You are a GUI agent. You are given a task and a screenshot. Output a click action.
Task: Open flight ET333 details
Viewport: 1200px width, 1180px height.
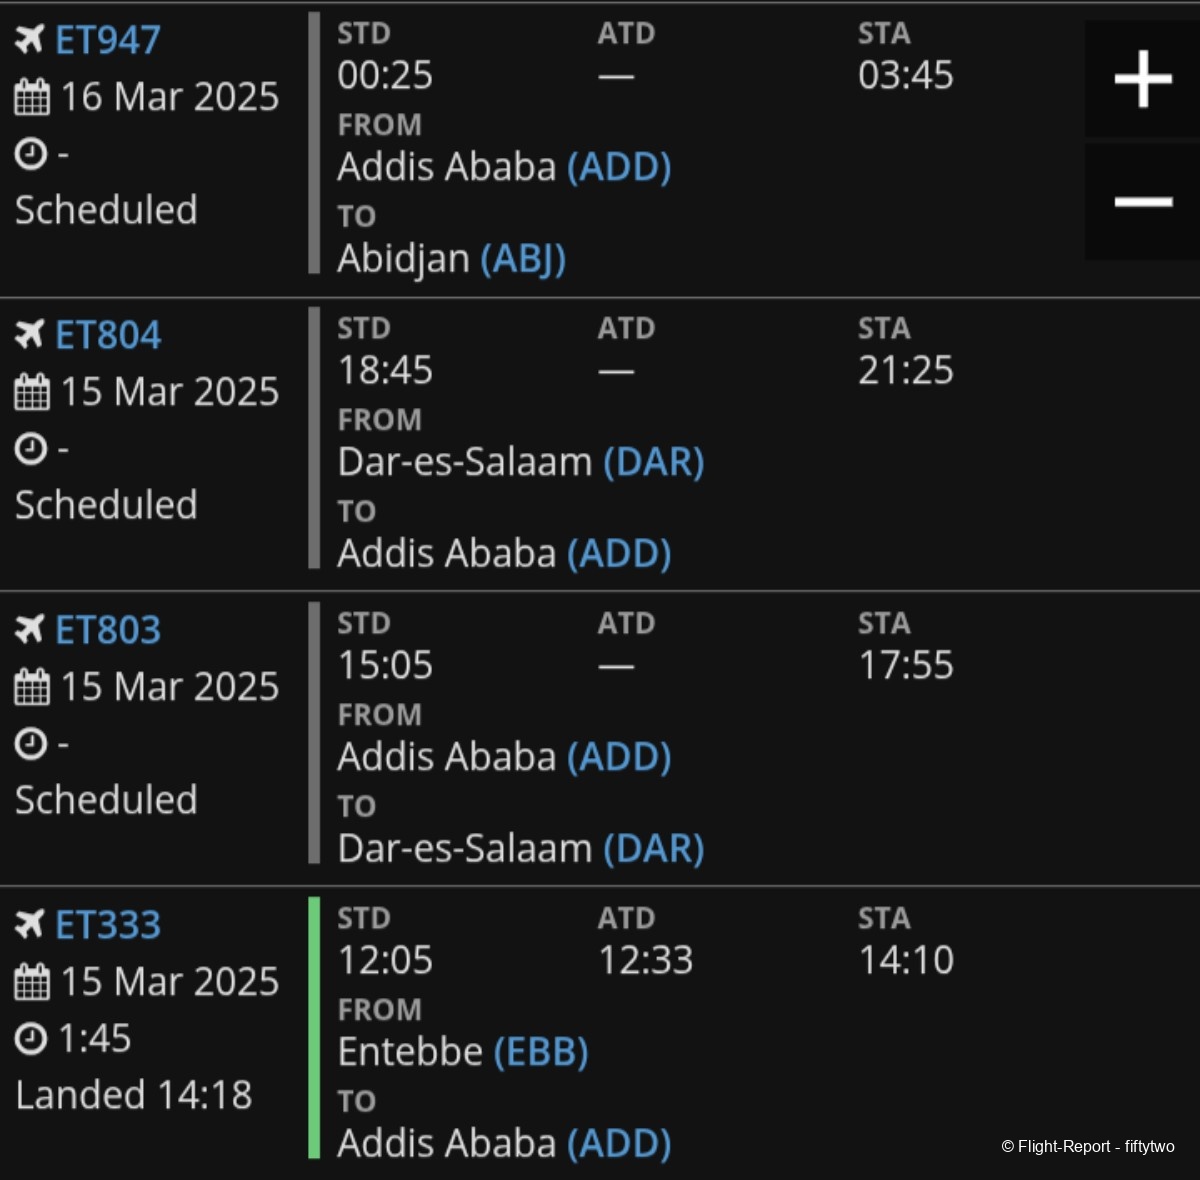pos(108,925)
